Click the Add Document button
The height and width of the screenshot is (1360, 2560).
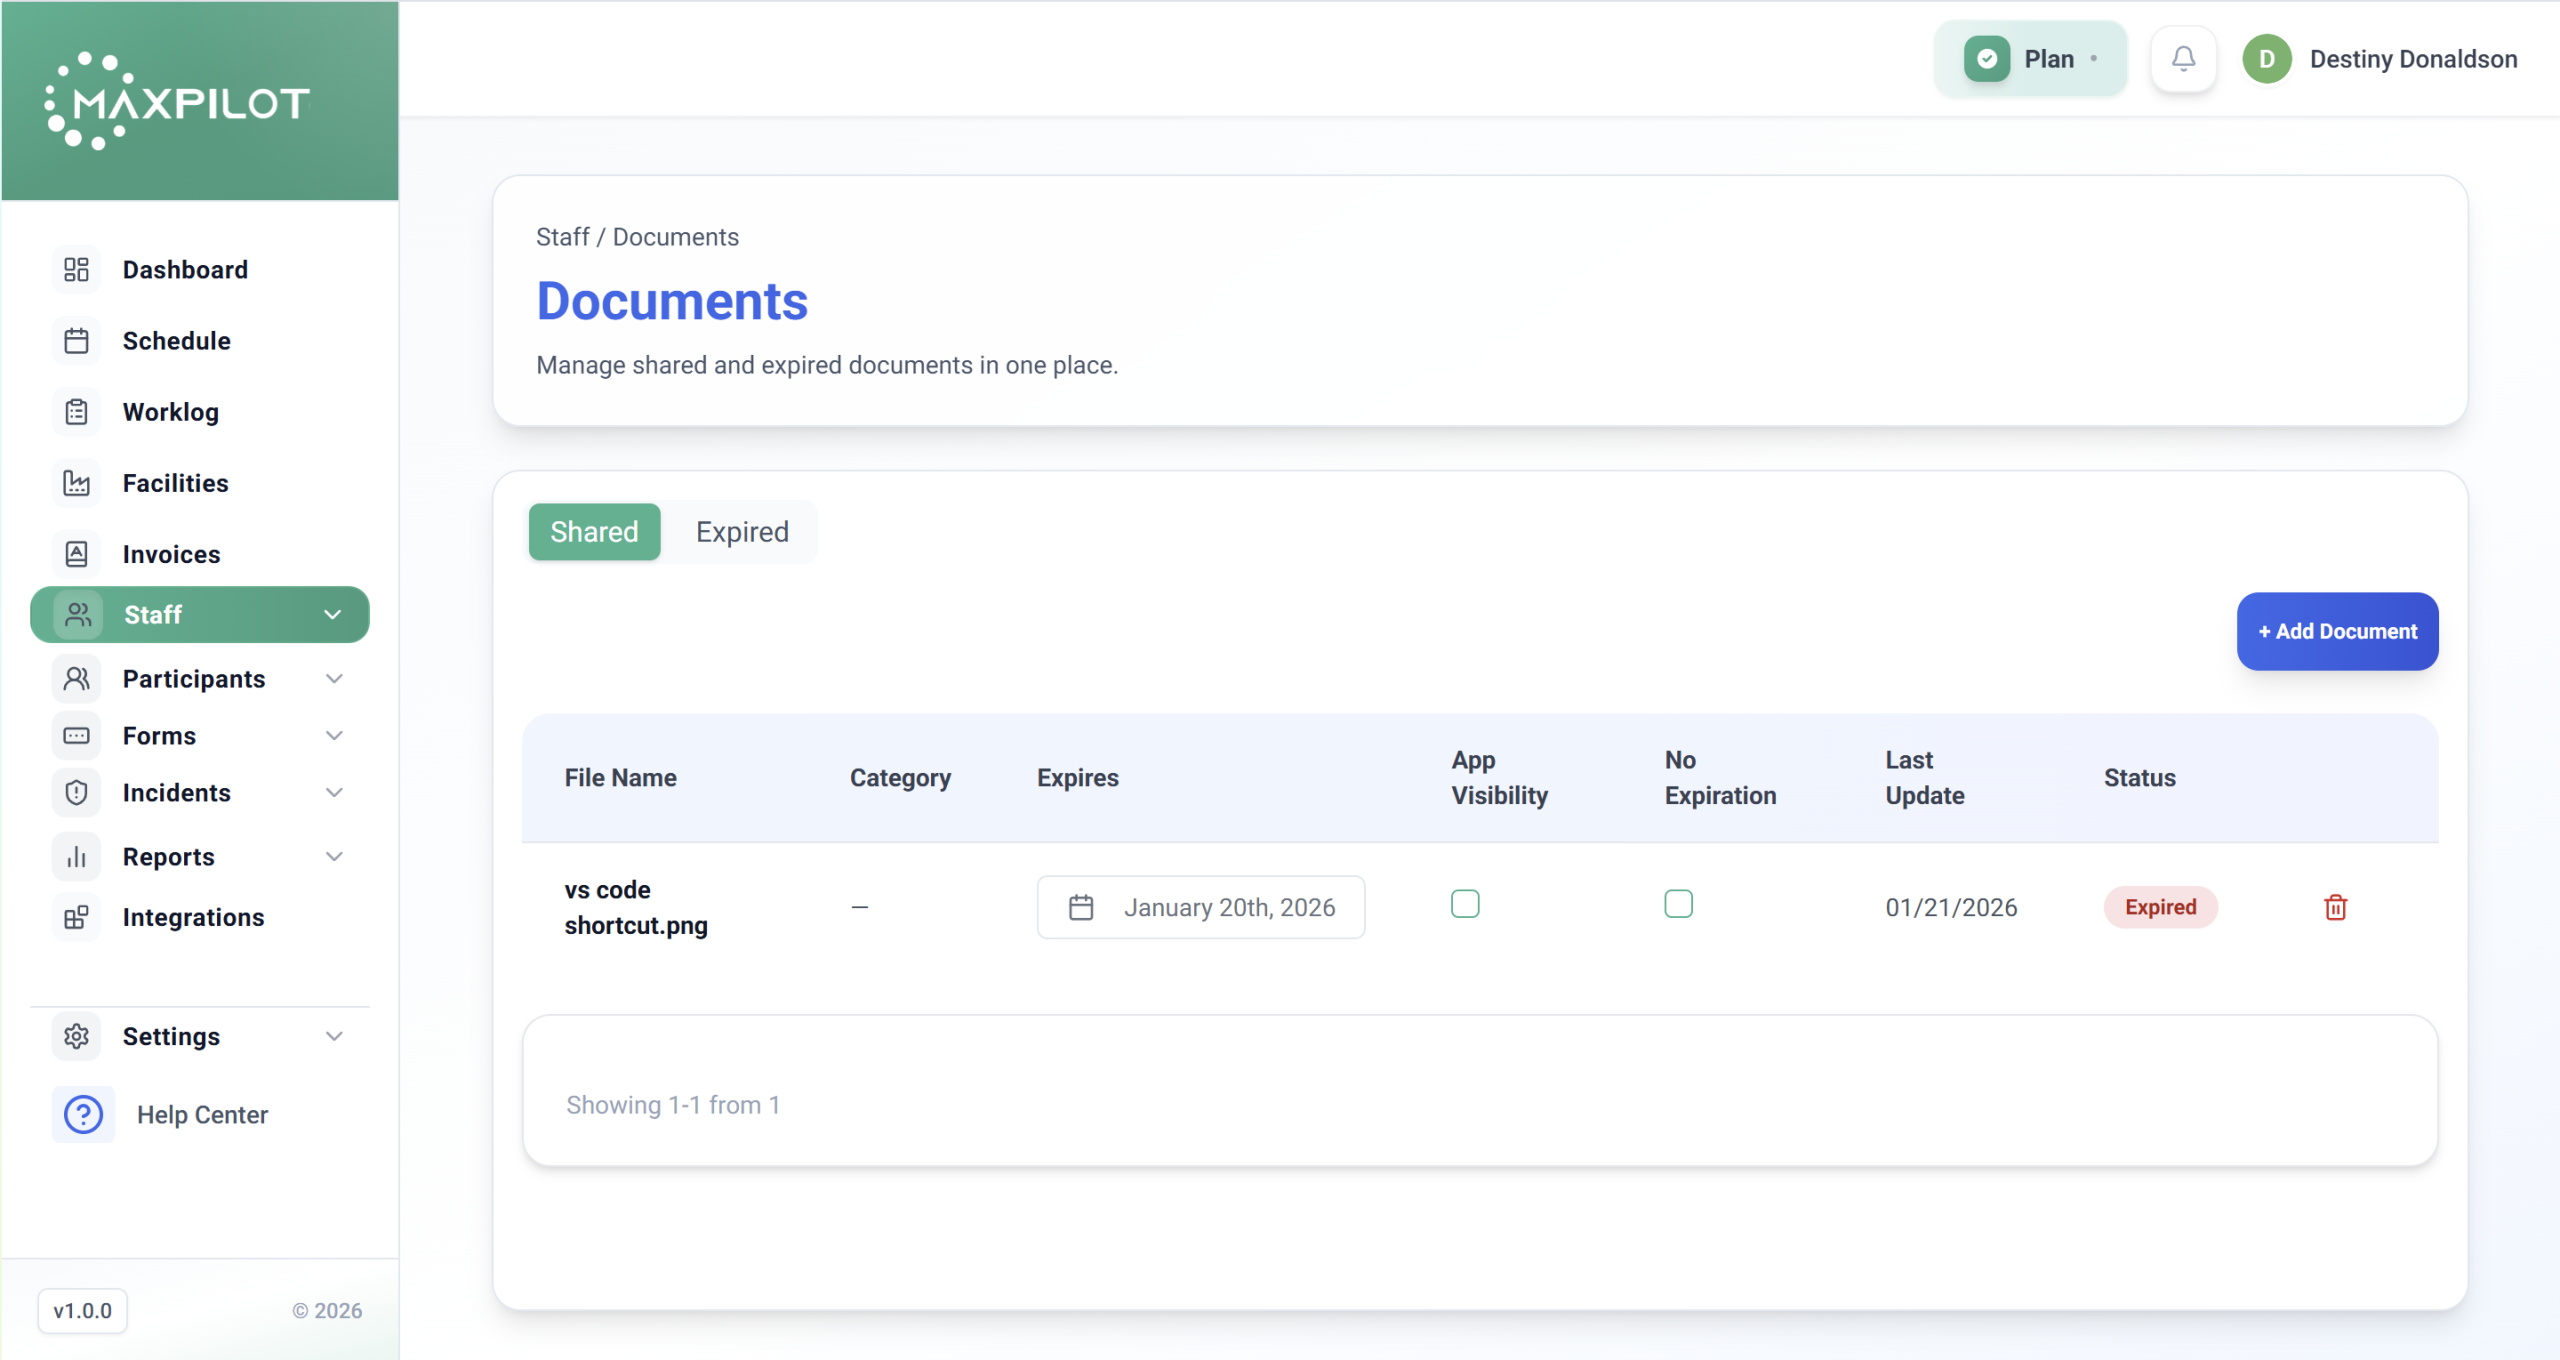(x=2337, y=631)
